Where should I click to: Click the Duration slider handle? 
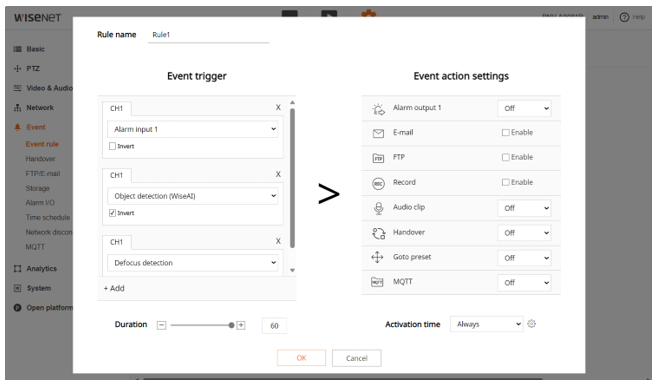pos(231,325)
